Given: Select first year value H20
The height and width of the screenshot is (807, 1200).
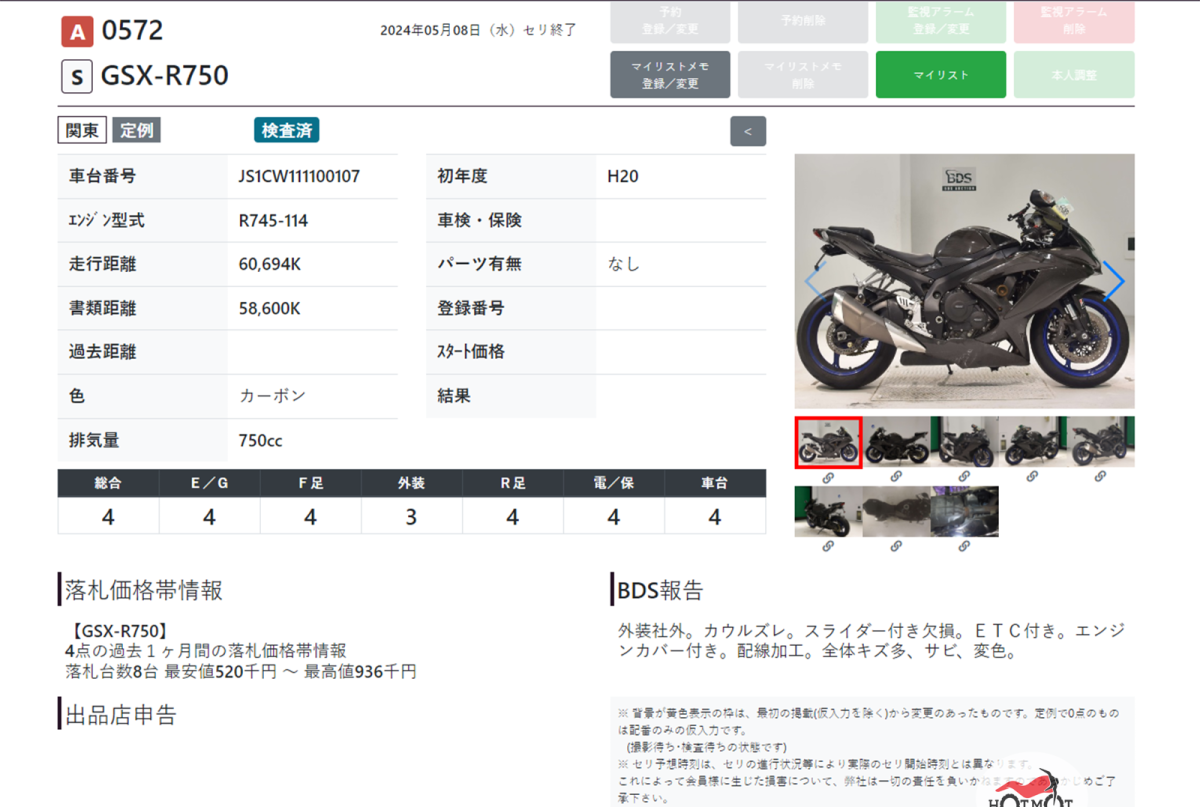Looking at the screenshot, I should point(623,176).
